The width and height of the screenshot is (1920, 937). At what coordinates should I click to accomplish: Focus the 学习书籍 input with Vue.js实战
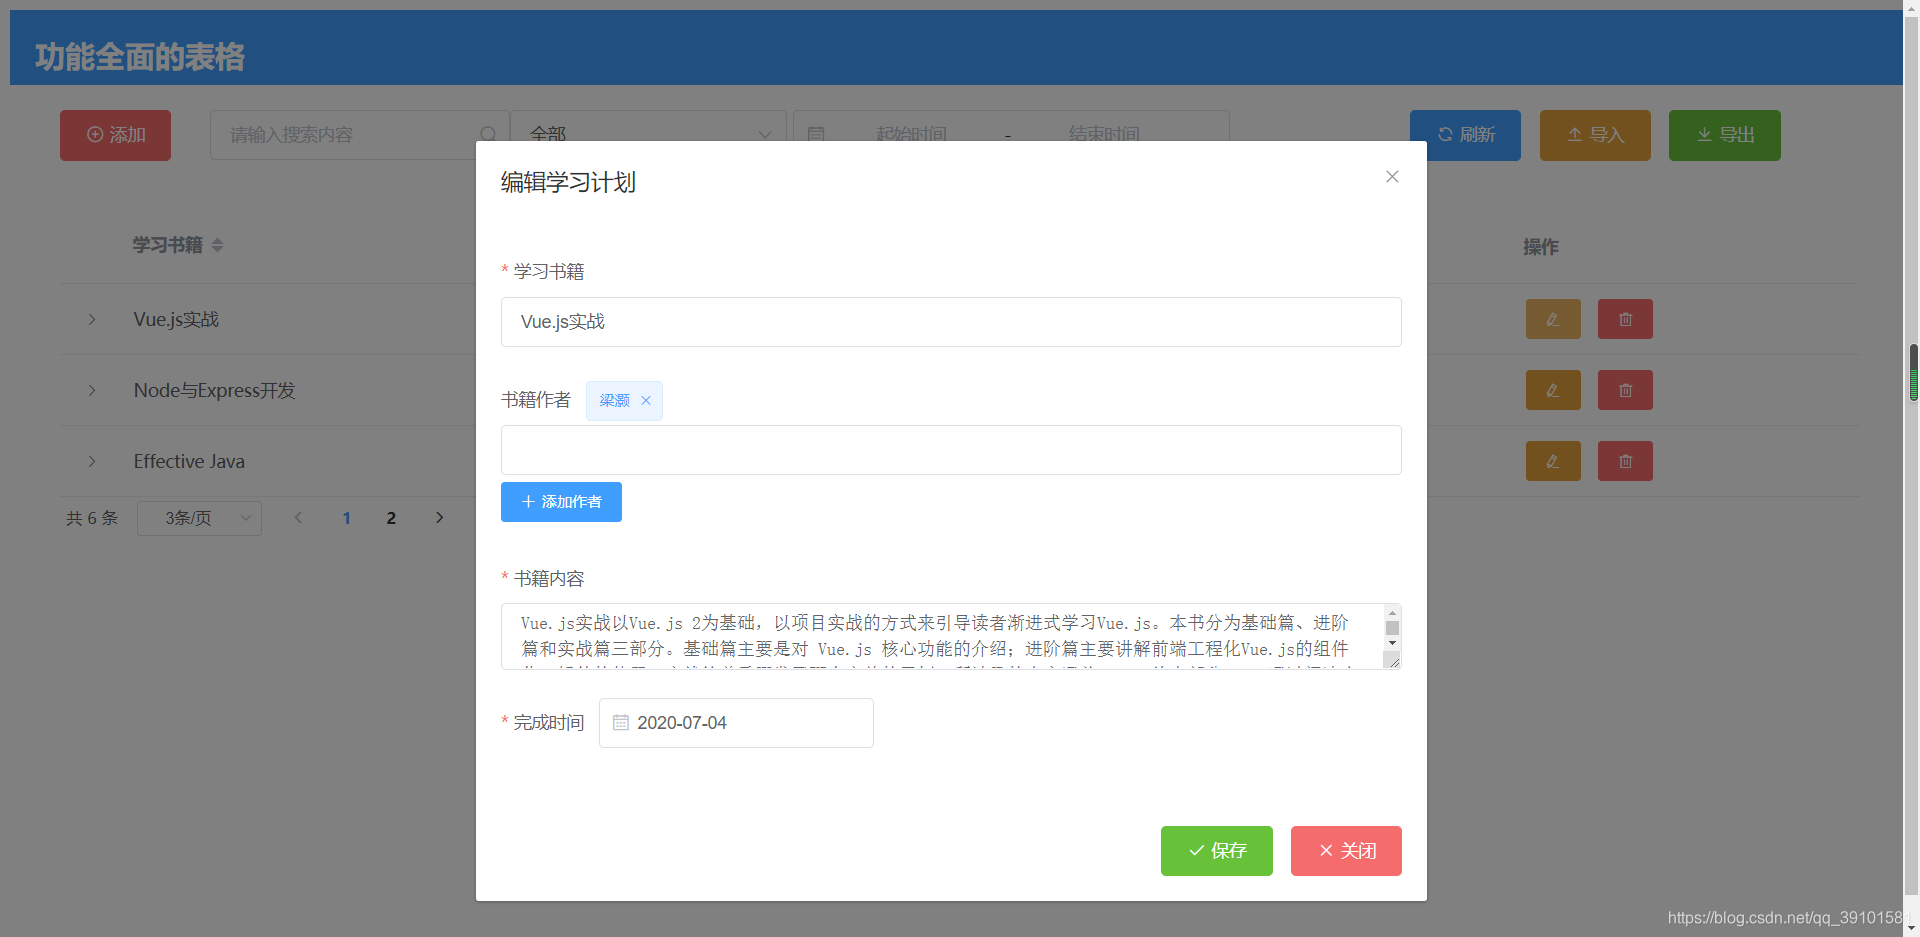pos(951,322)
